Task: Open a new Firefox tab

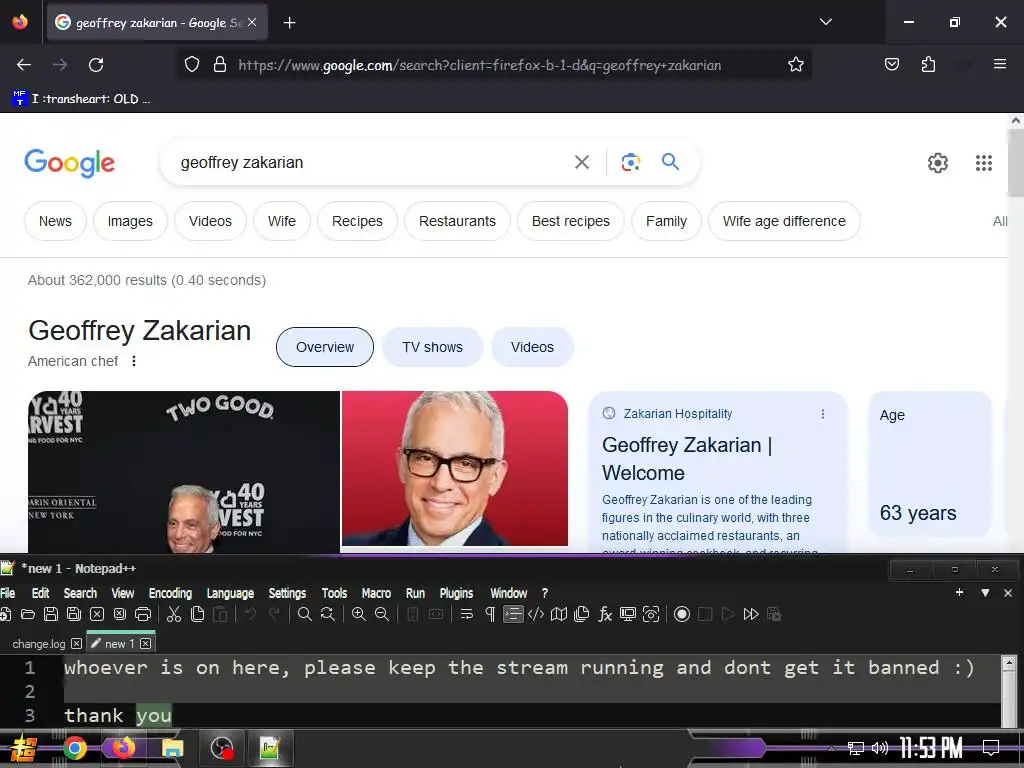Action: [x=289, y=23]
